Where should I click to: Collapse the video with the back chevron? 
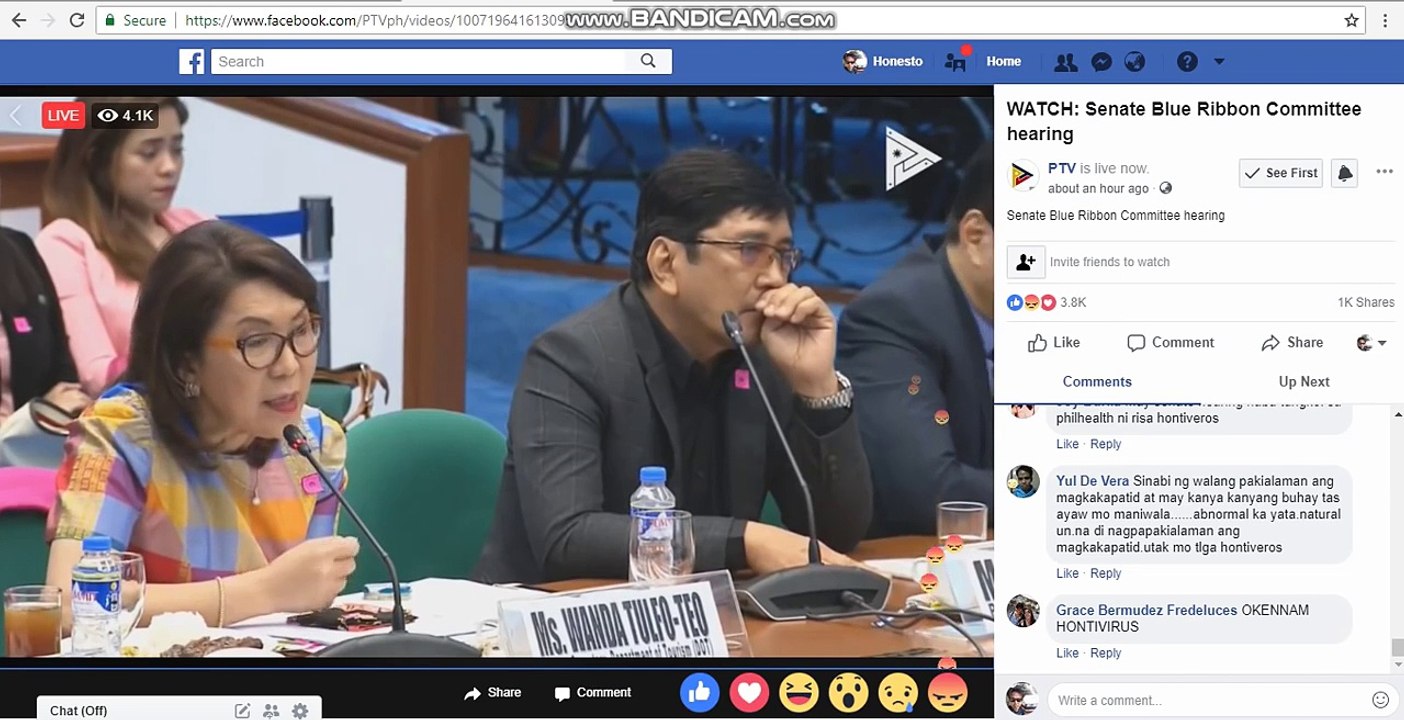[15, 115]
